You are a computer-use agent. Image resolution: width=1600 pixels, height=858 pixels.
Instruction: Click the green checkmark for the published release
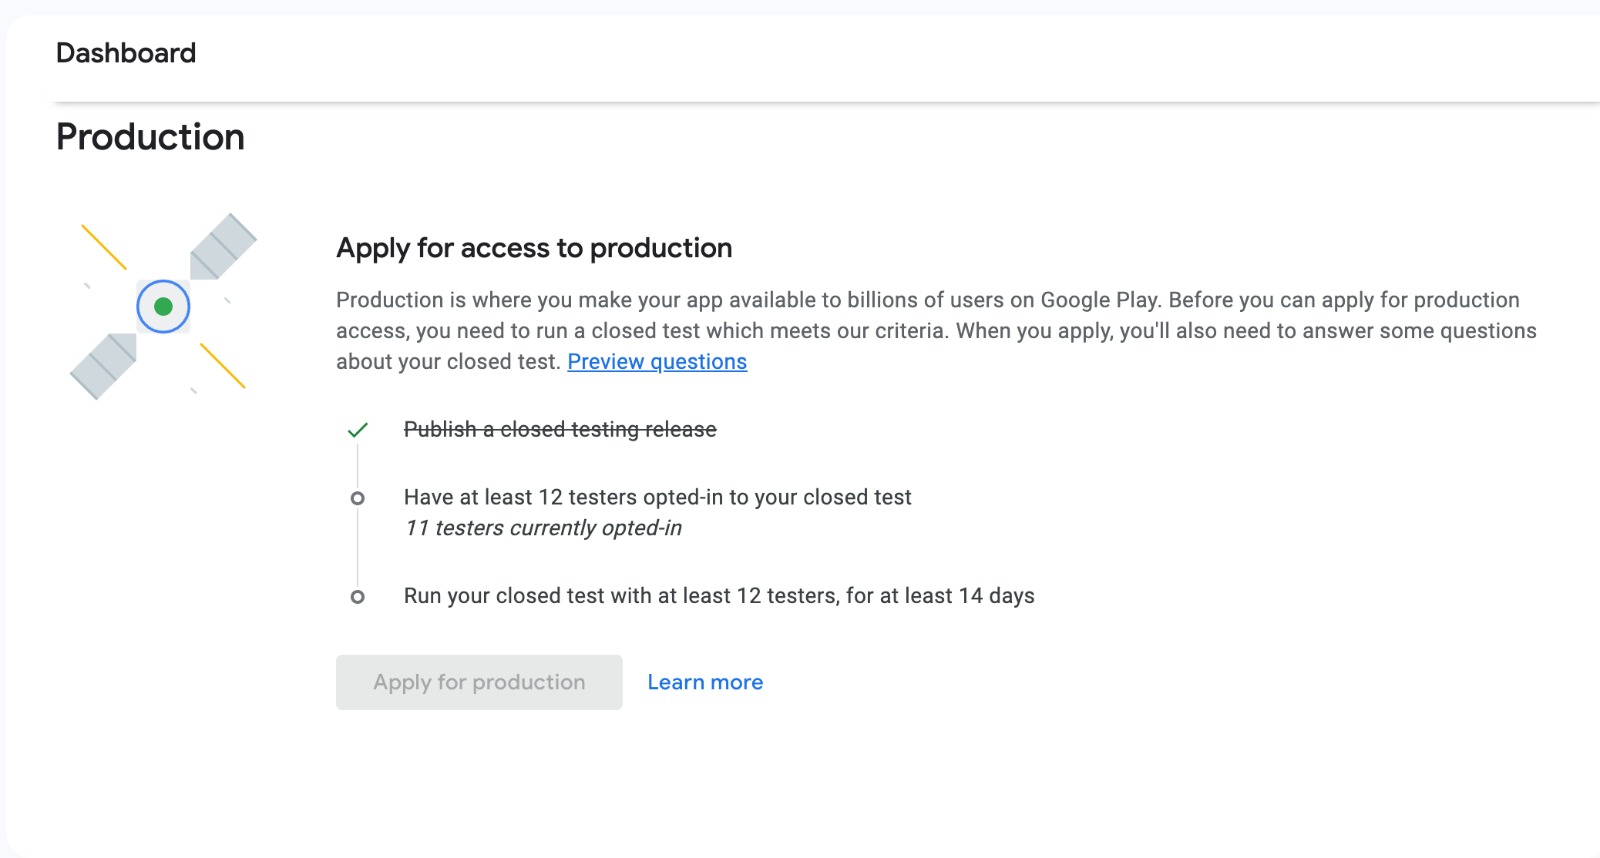pyautogui.click(x=357, y=430)
